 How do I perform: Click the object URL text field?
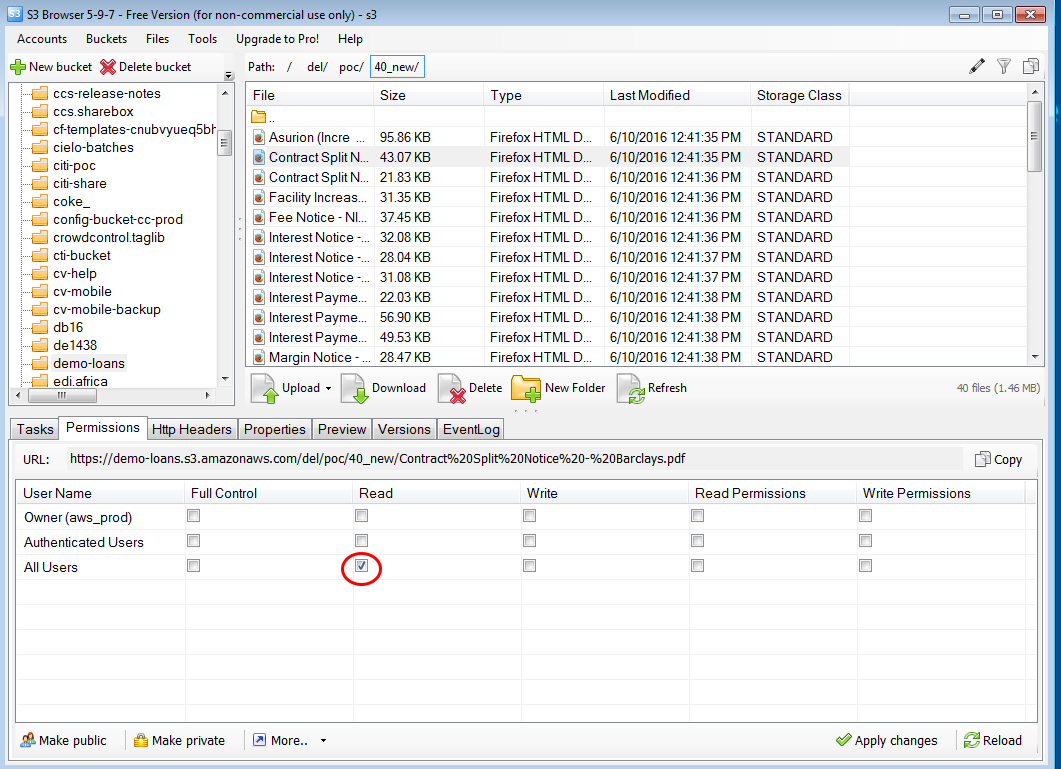(x=514, y=459)
